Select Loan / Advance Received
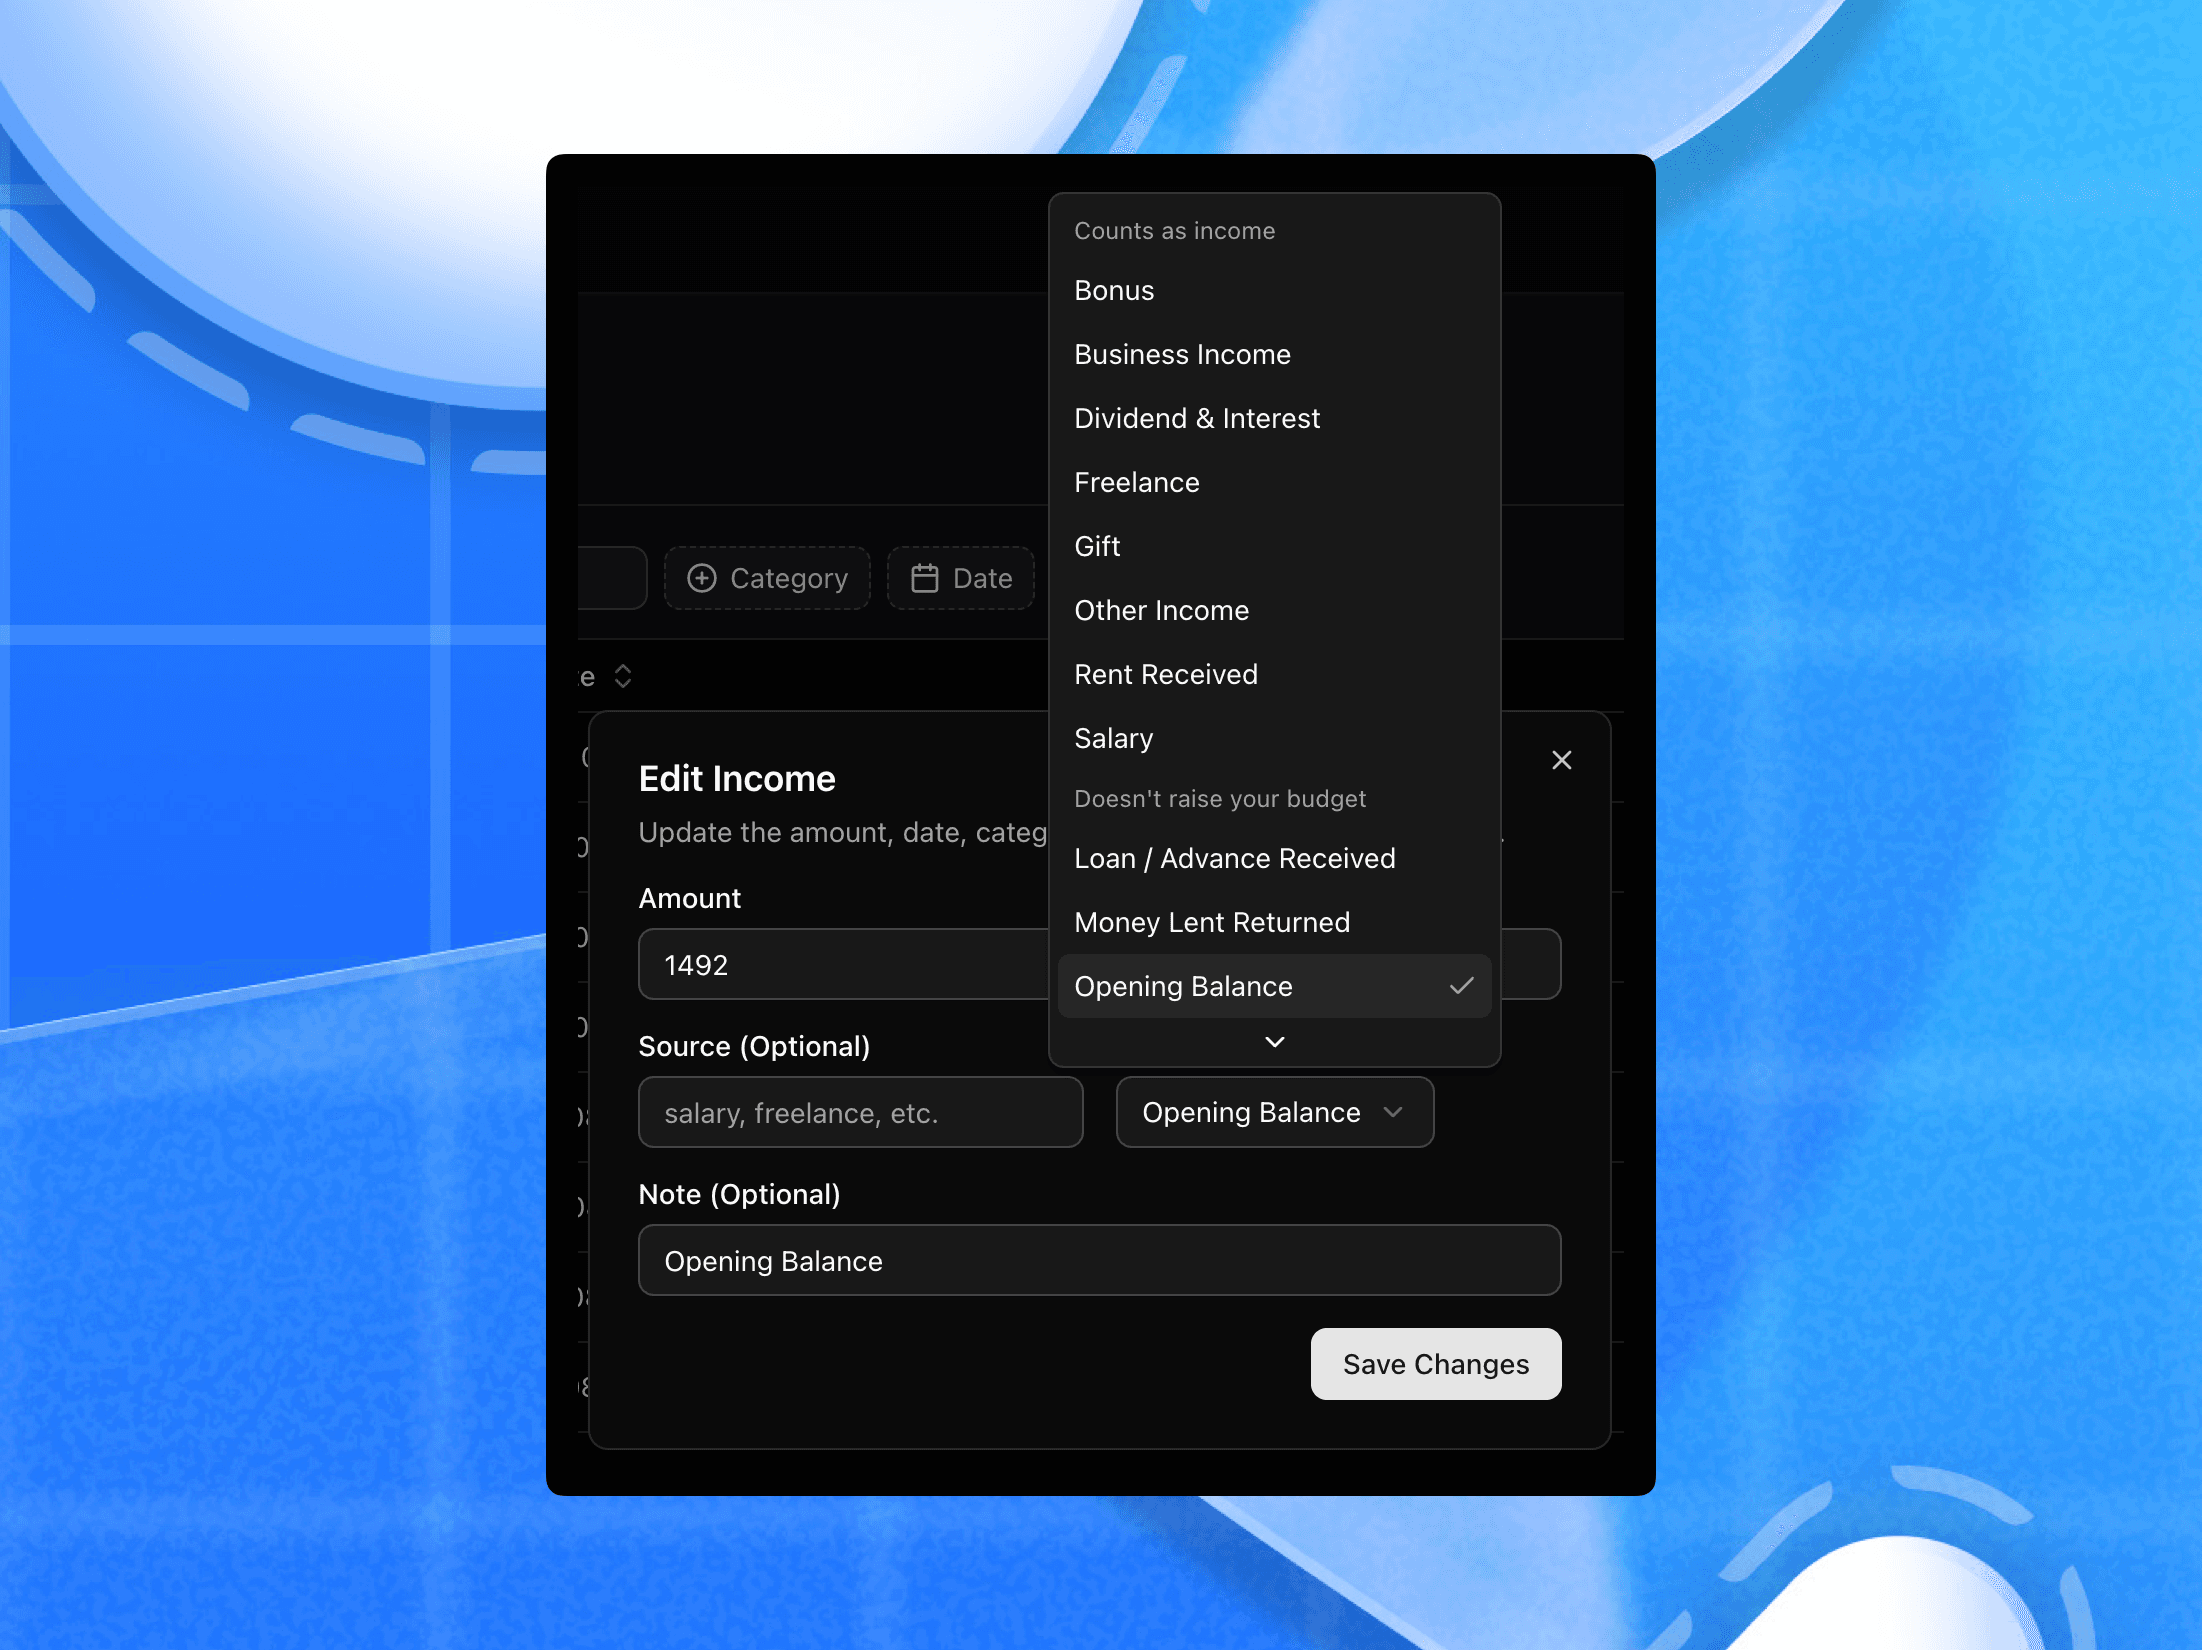 click(1274, 858)
